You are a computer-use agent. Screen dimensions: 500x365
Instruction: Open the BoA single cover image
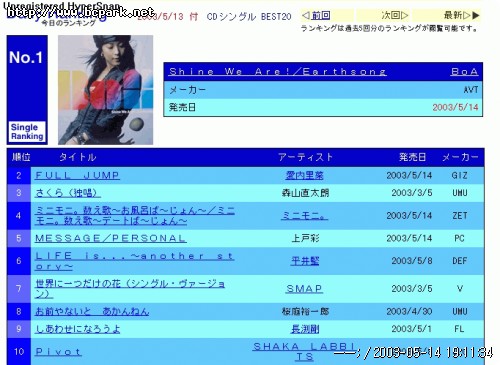click(105, 90)
